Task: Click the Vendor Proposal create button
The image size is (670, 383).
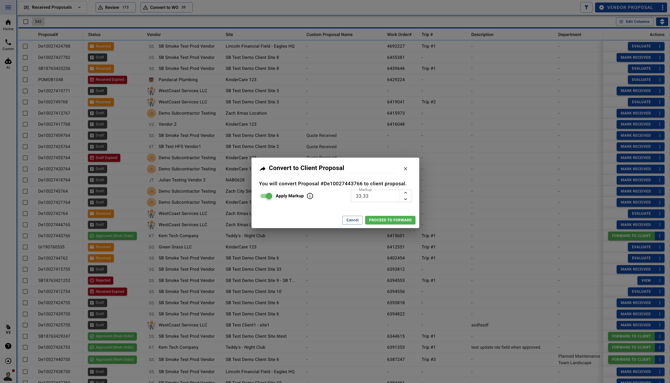Action: [626, 7]
